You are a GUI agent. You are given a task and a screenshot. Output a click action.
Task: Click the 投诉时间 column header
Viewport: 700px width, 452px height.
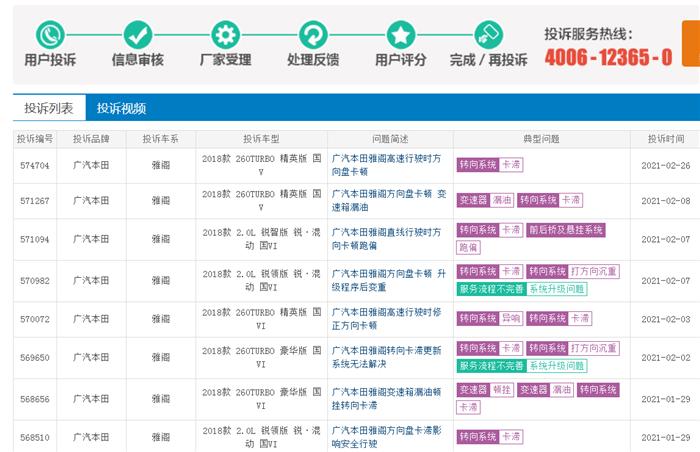pos(666,139)
